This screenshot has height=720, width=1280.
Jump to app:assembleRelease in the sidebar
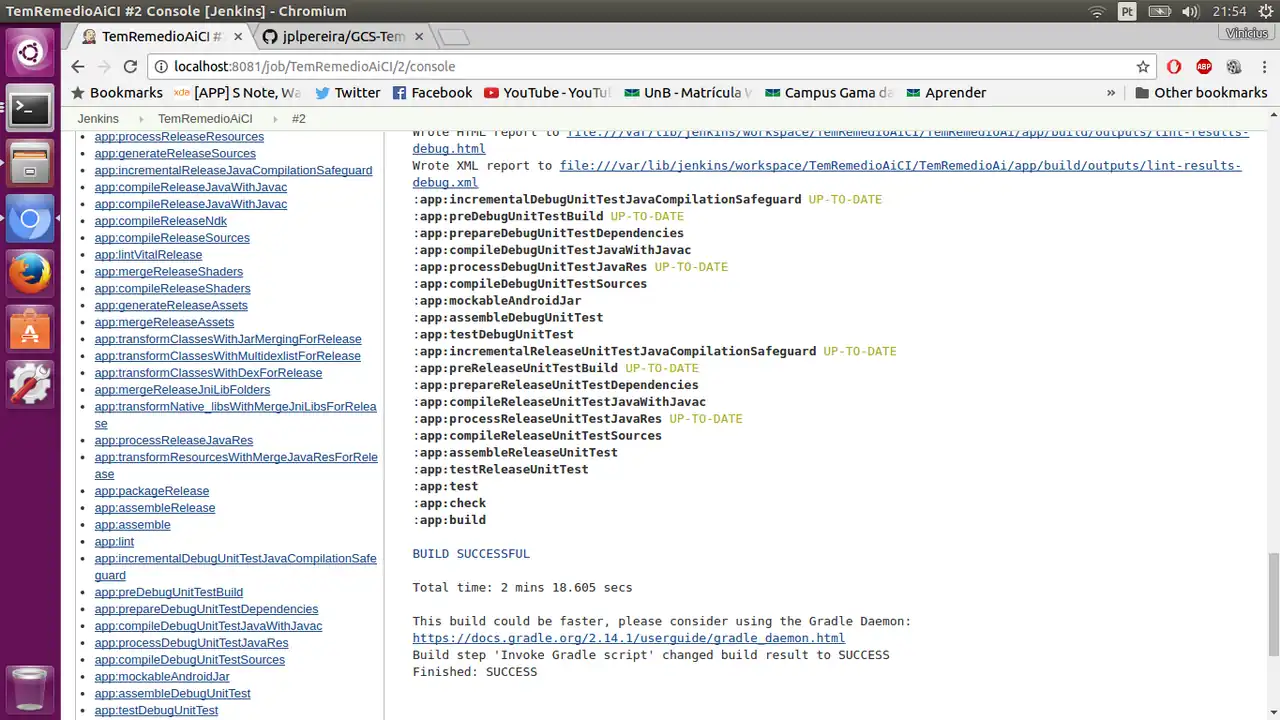point(154,508)
